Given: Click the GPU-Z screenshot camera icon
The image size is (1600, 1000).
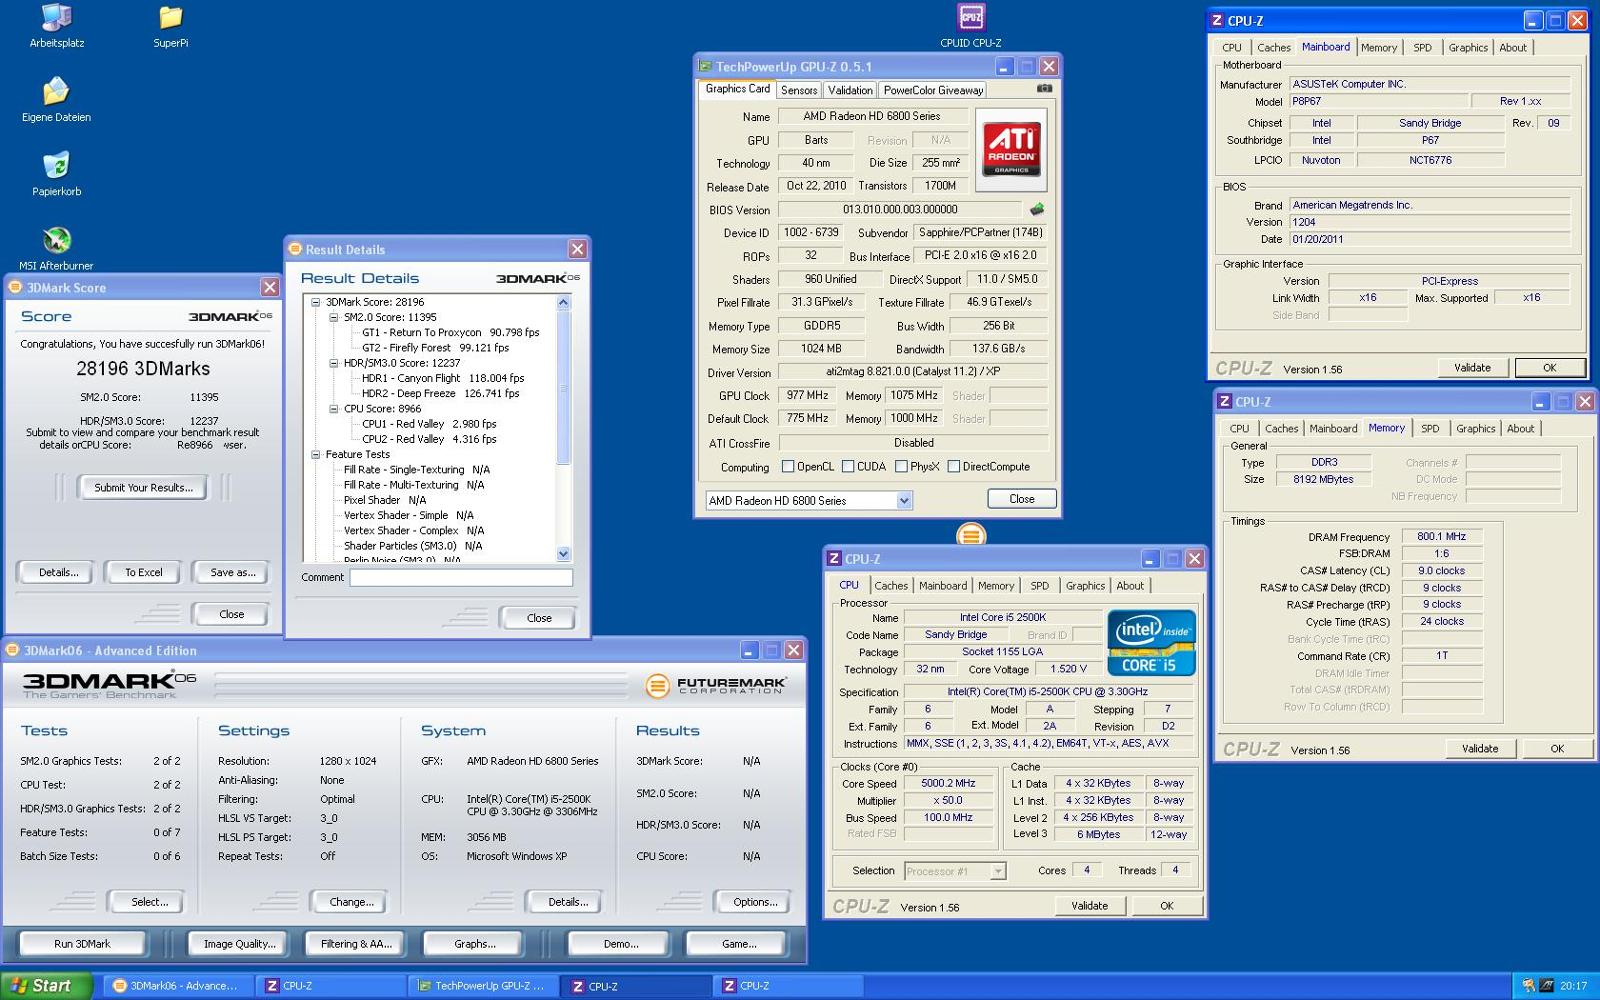Looking at the screenshot, I should [x=1044, y=88].
